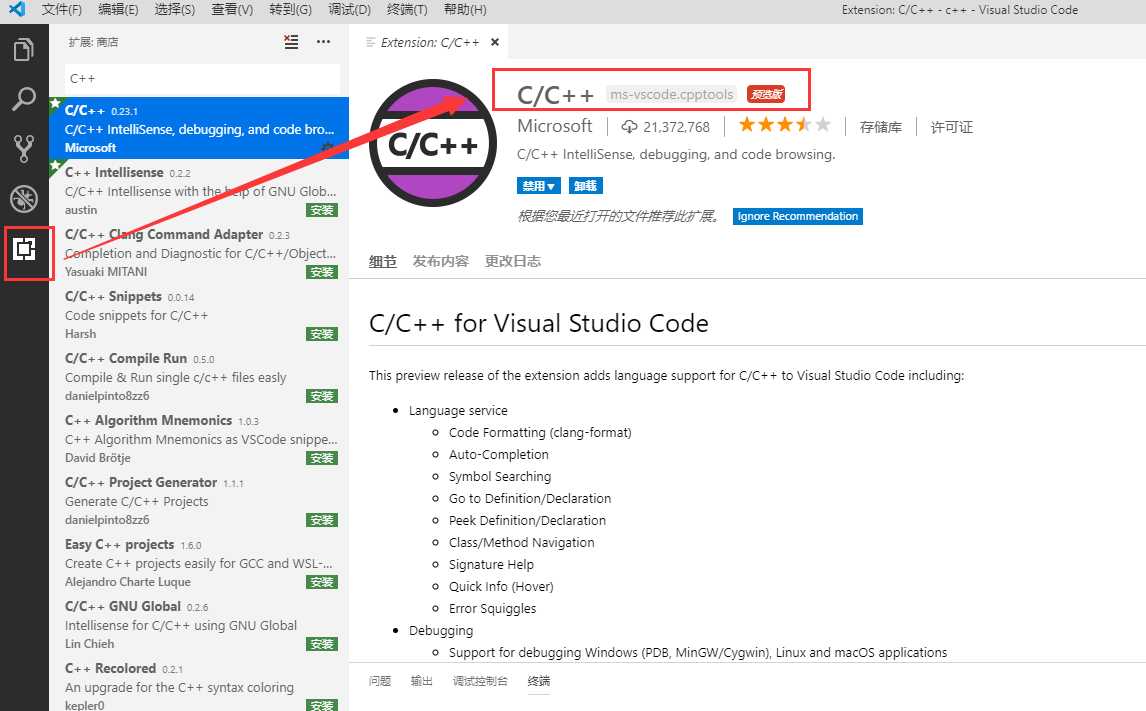The image size is (1146, 711).
Task: Click the Microsoft publisher link
Action: 555,126
